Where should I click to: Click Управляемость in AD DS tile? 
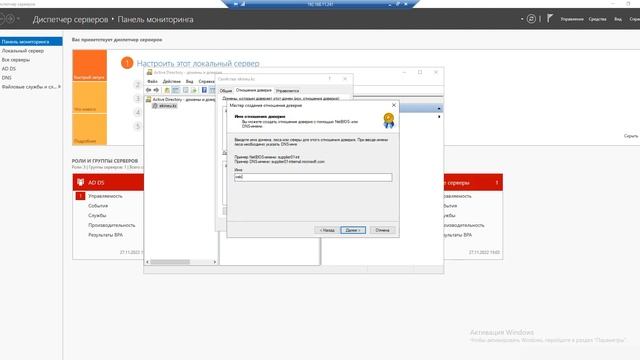[105, 196]
